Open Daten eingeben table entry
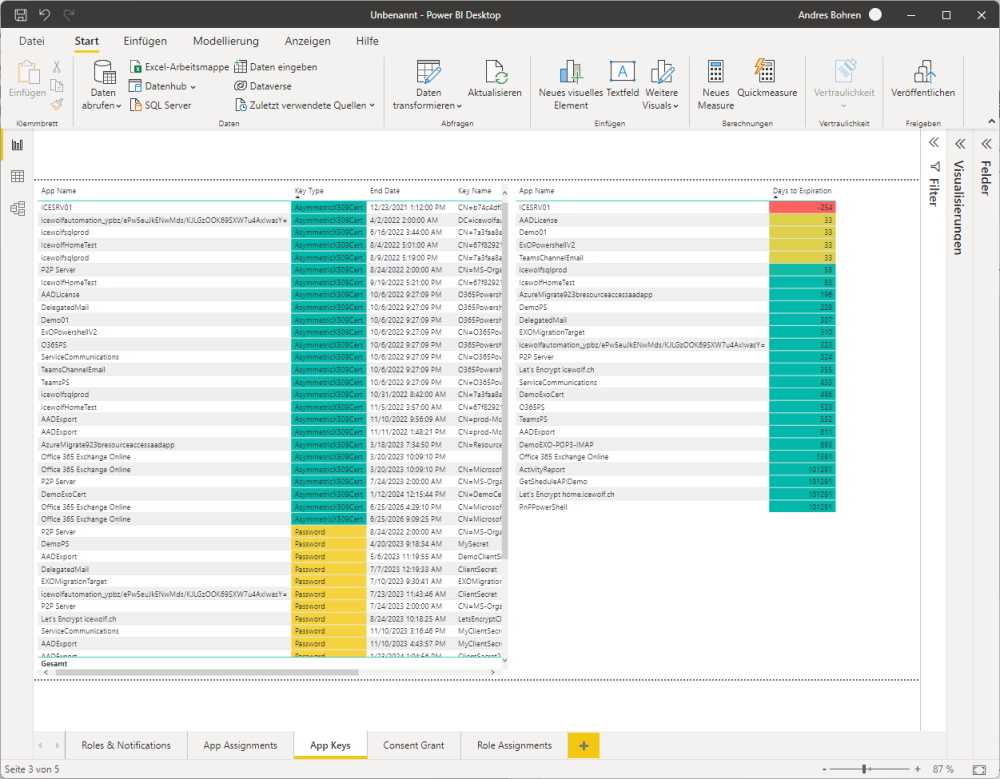Viewport: 1000px width, 779px height. 276,67
